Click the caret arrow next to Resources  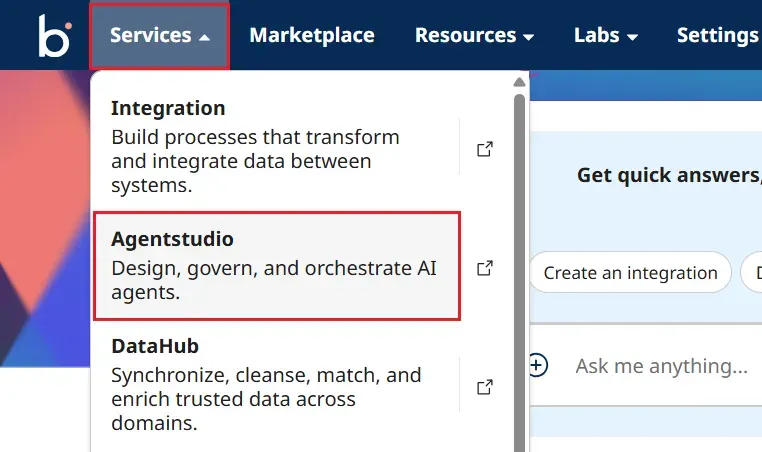(x=528, y=37)
